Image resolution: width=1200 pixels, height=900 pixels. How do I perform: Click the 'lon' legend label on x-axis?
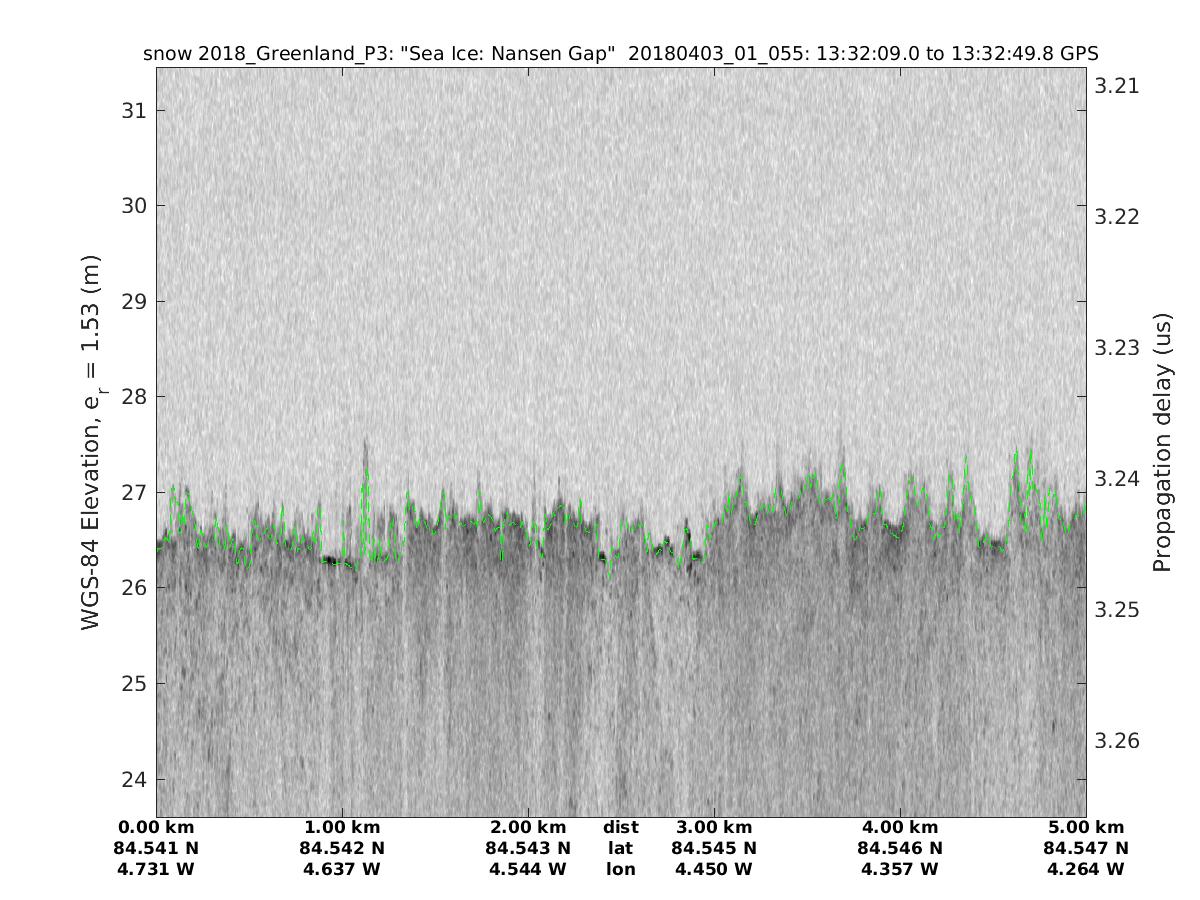coord(620,869)
